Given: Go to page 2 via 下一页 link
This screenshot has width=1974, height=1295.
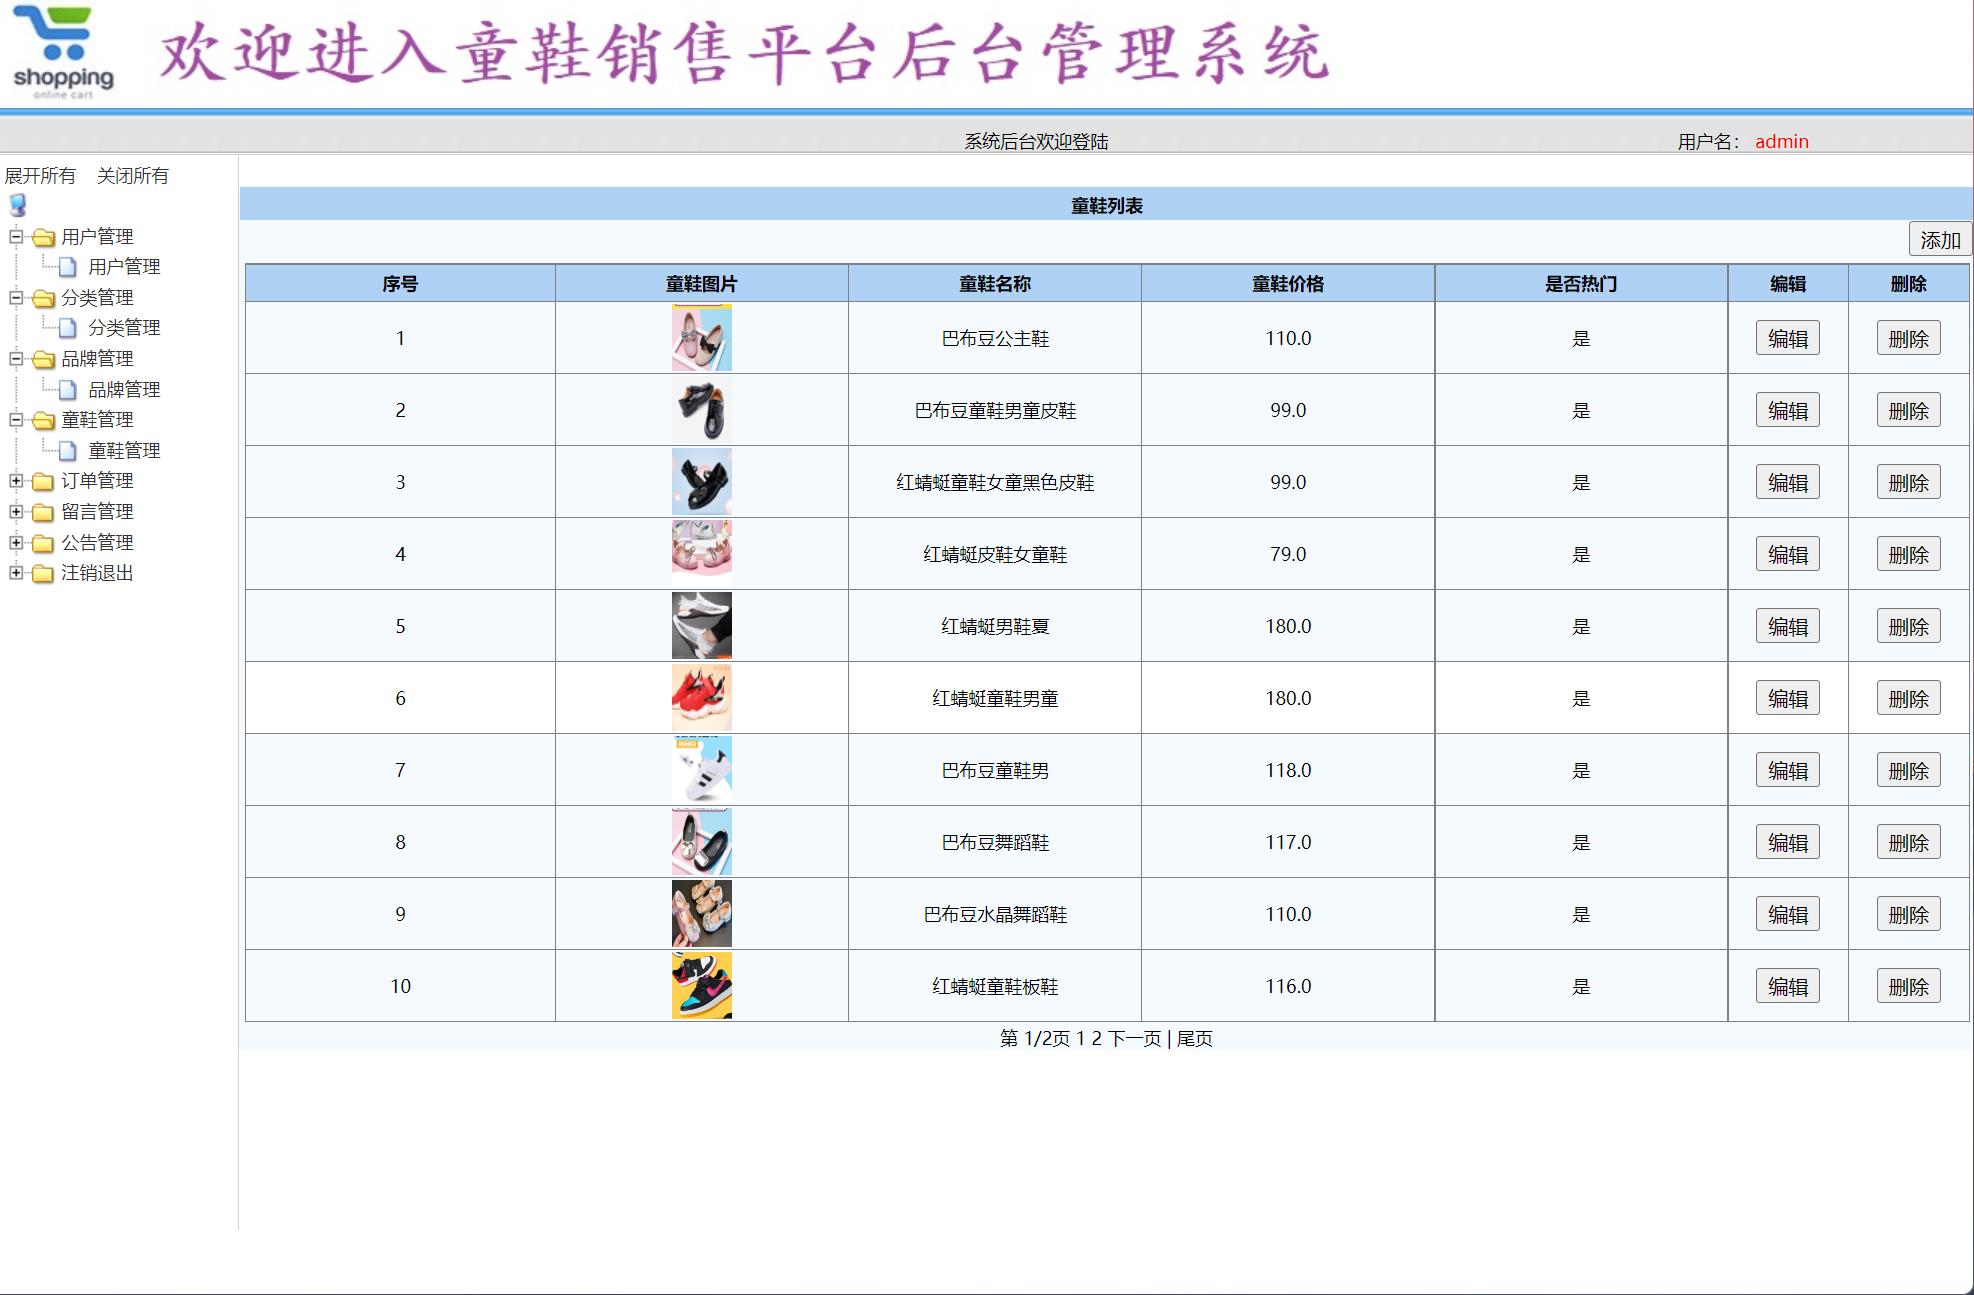Looking at the screenshot, I should pyautogui.click(x=1137, y=1040).
